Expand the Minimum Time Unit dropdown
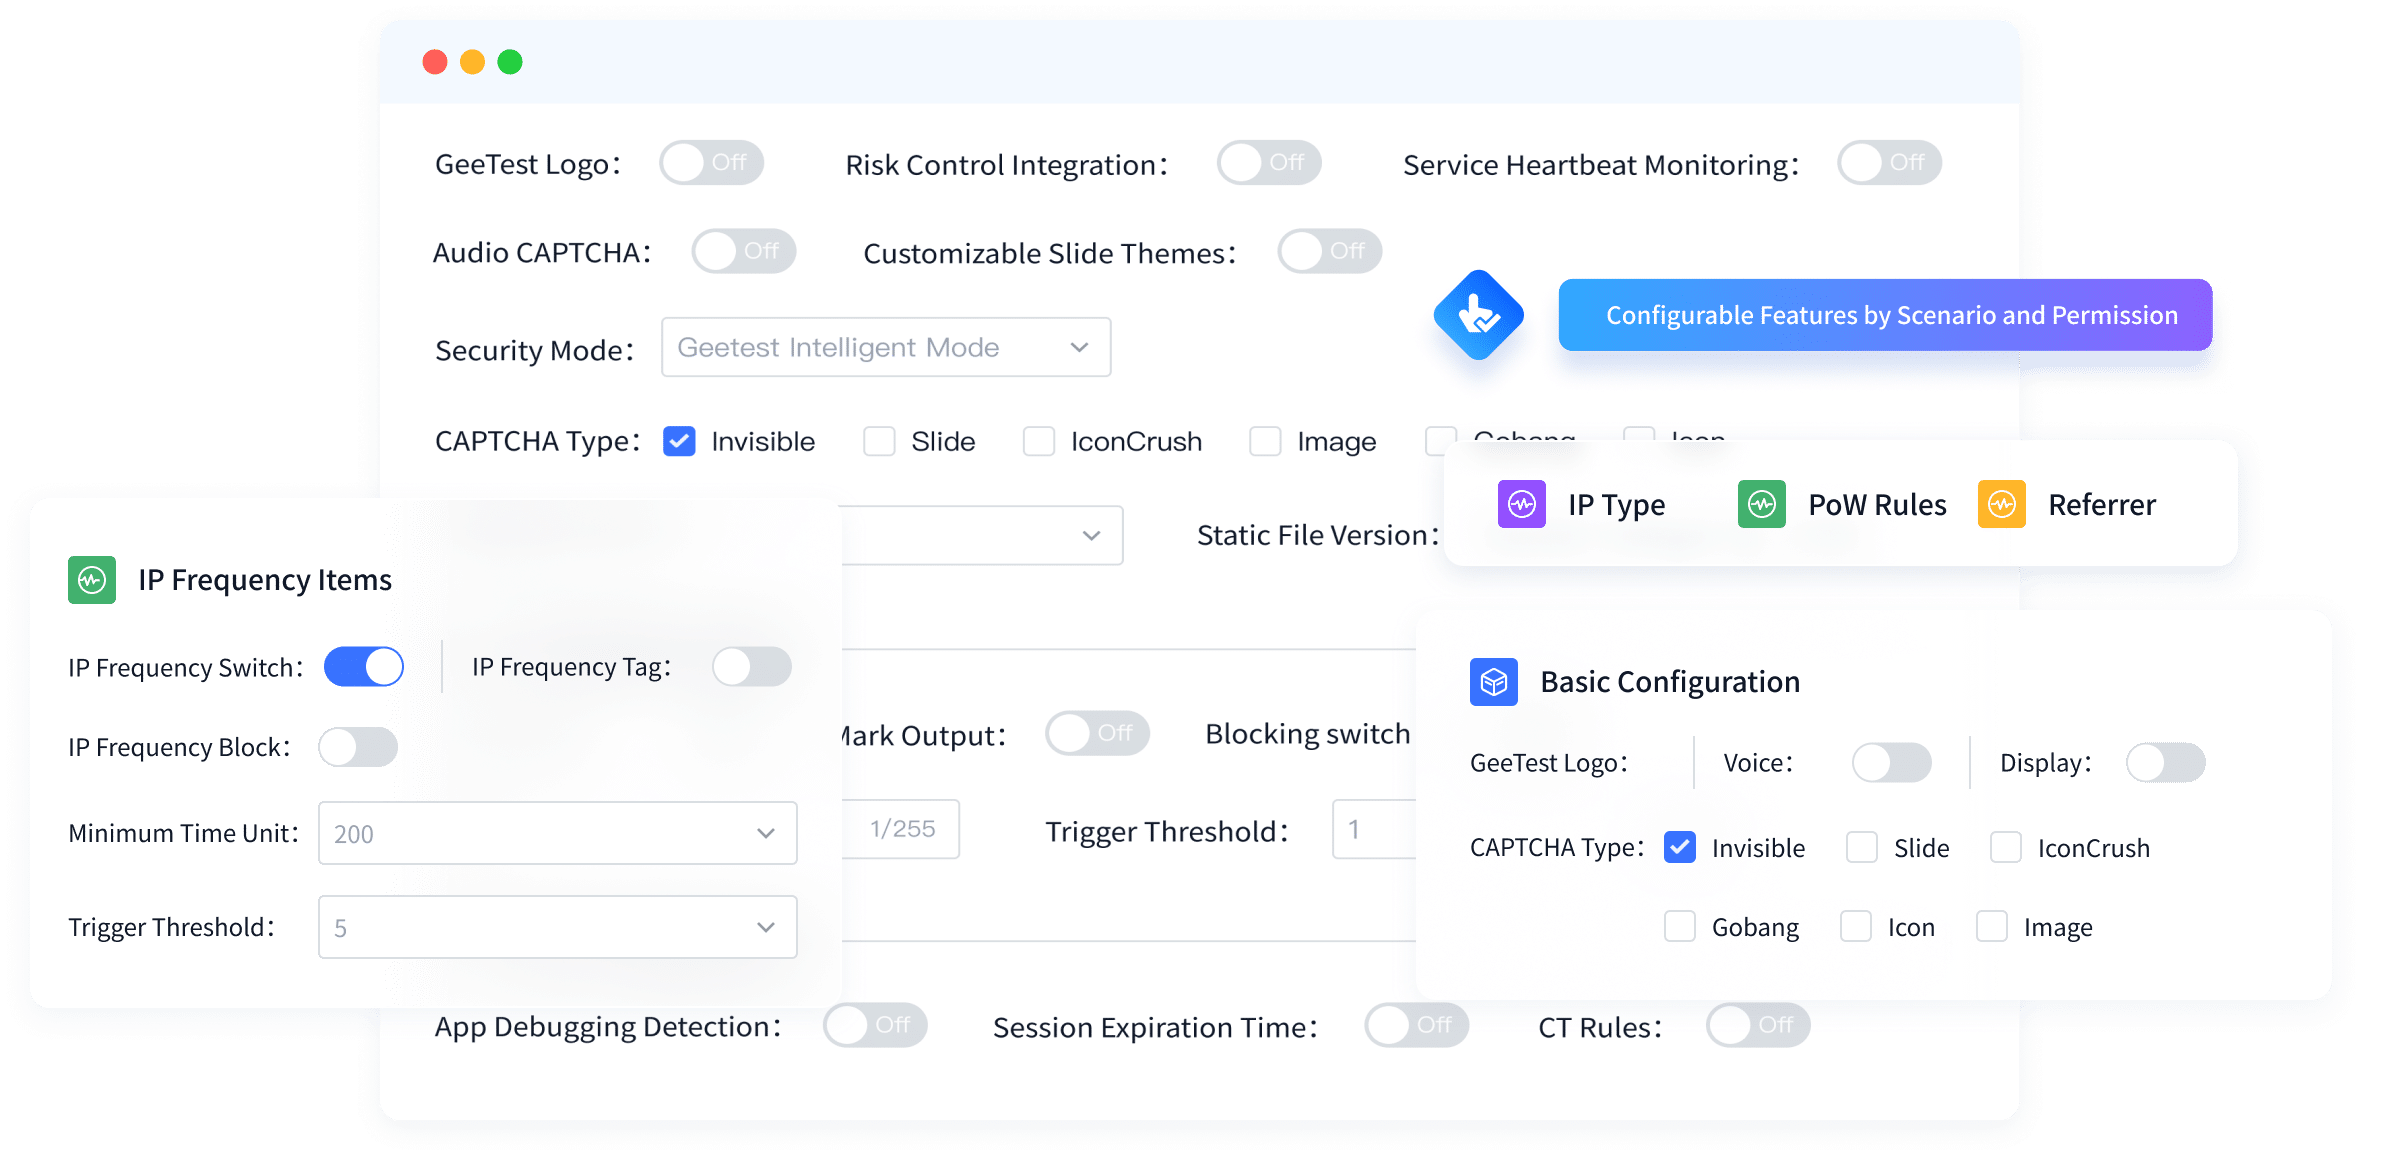 (557, 833)
